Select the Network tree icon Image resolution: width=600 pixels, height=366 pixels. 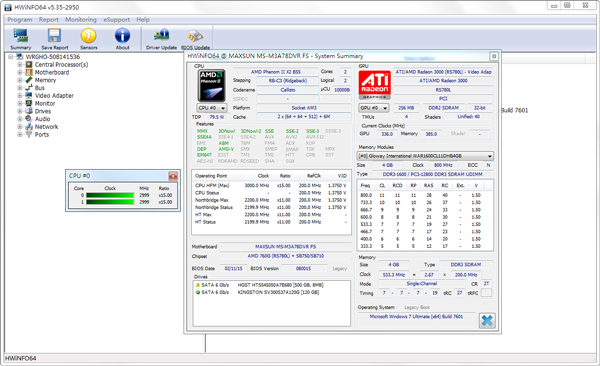29,126
